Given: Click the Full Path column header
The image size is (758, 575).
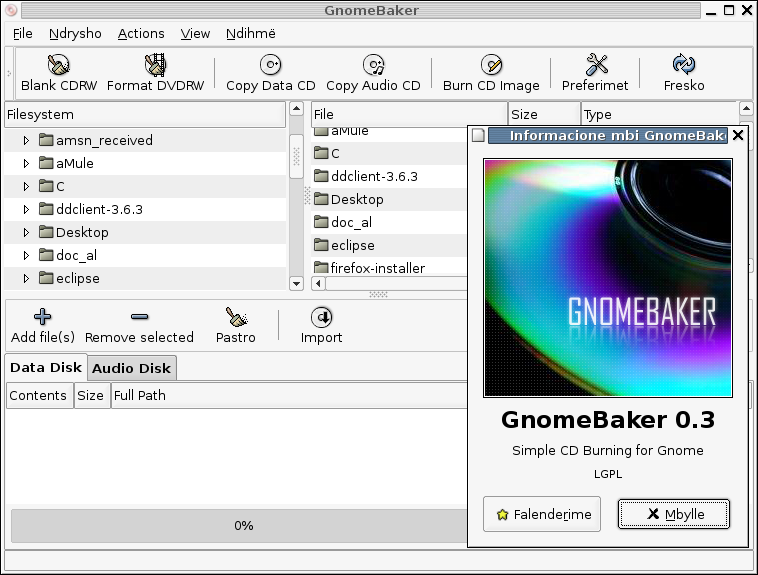Looking at the screenshot, I should click(x=289, y=396).
